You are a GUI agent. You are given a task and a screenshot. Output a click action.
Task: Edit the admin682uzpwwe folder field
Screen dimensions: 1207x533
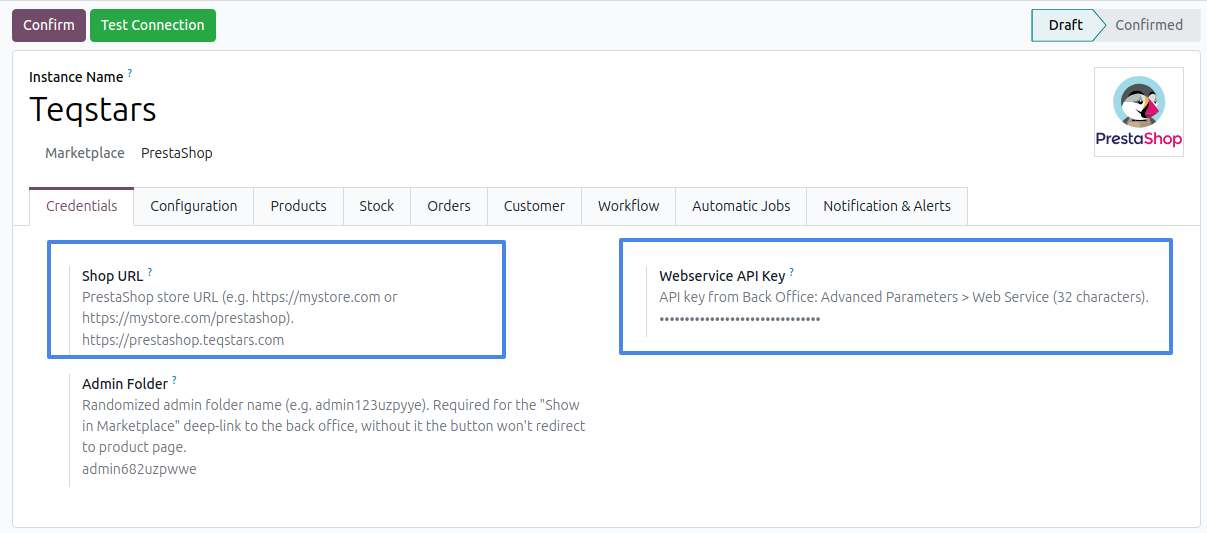tap(139, 469)
